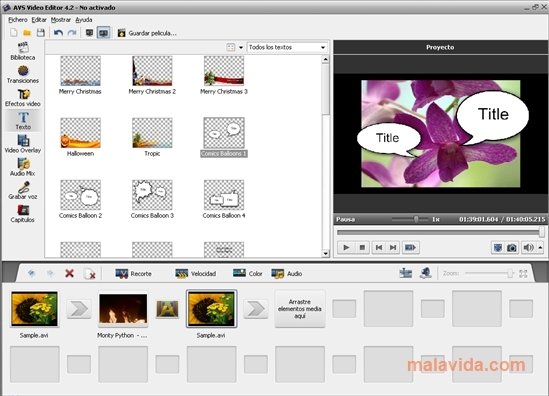Viewport: 549px width, 396px height.
Task: Click transition between Monty Python and Sample.avi
Action: tap(167, 309)
